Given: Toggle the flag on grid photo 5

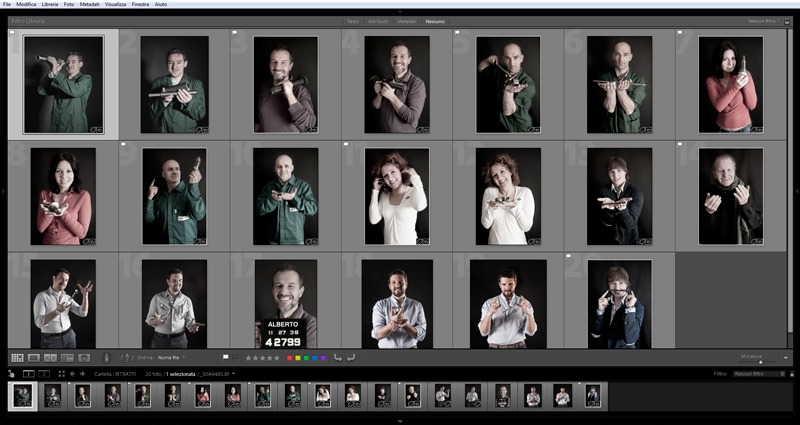Looking at the screenshot, I should (457, 32).
